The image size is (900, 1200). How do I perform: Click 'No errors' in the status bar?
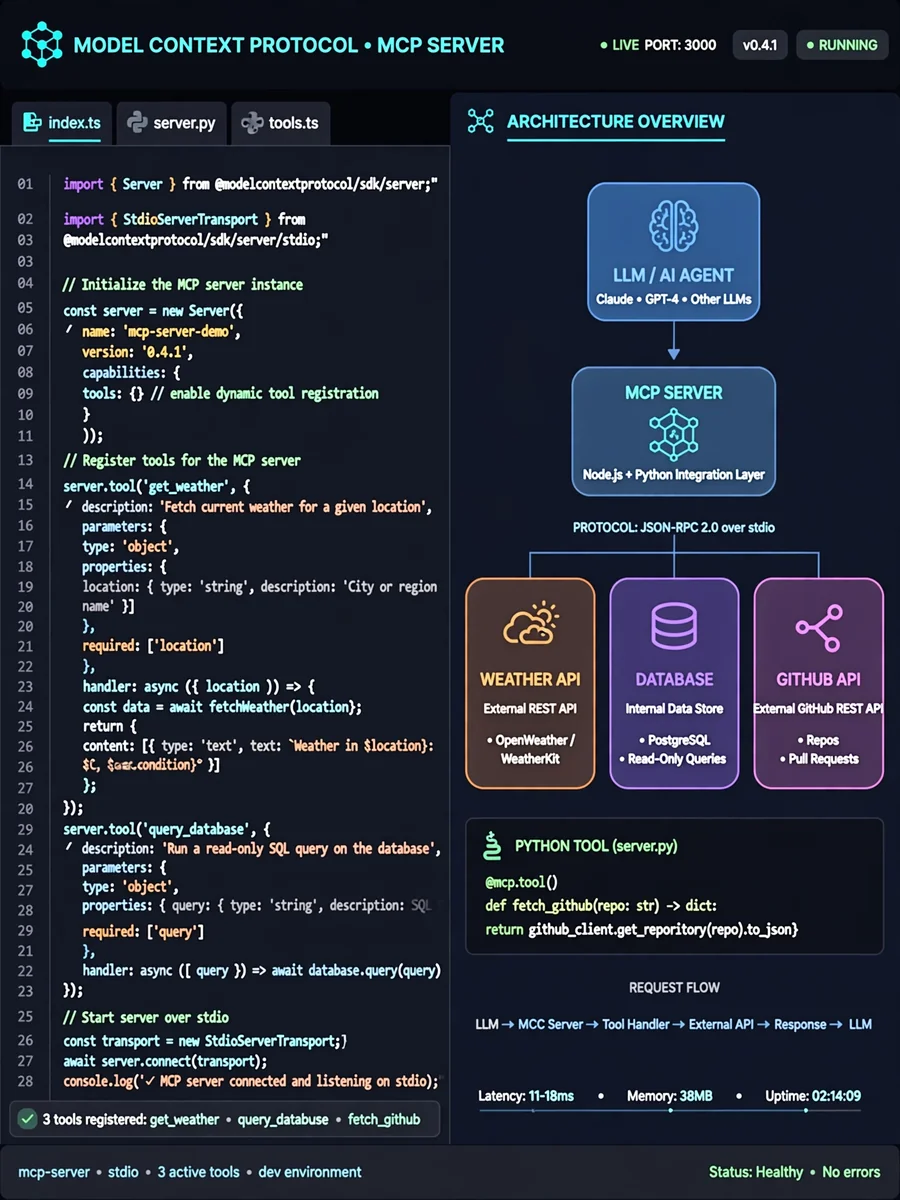tap(851, 1172)
